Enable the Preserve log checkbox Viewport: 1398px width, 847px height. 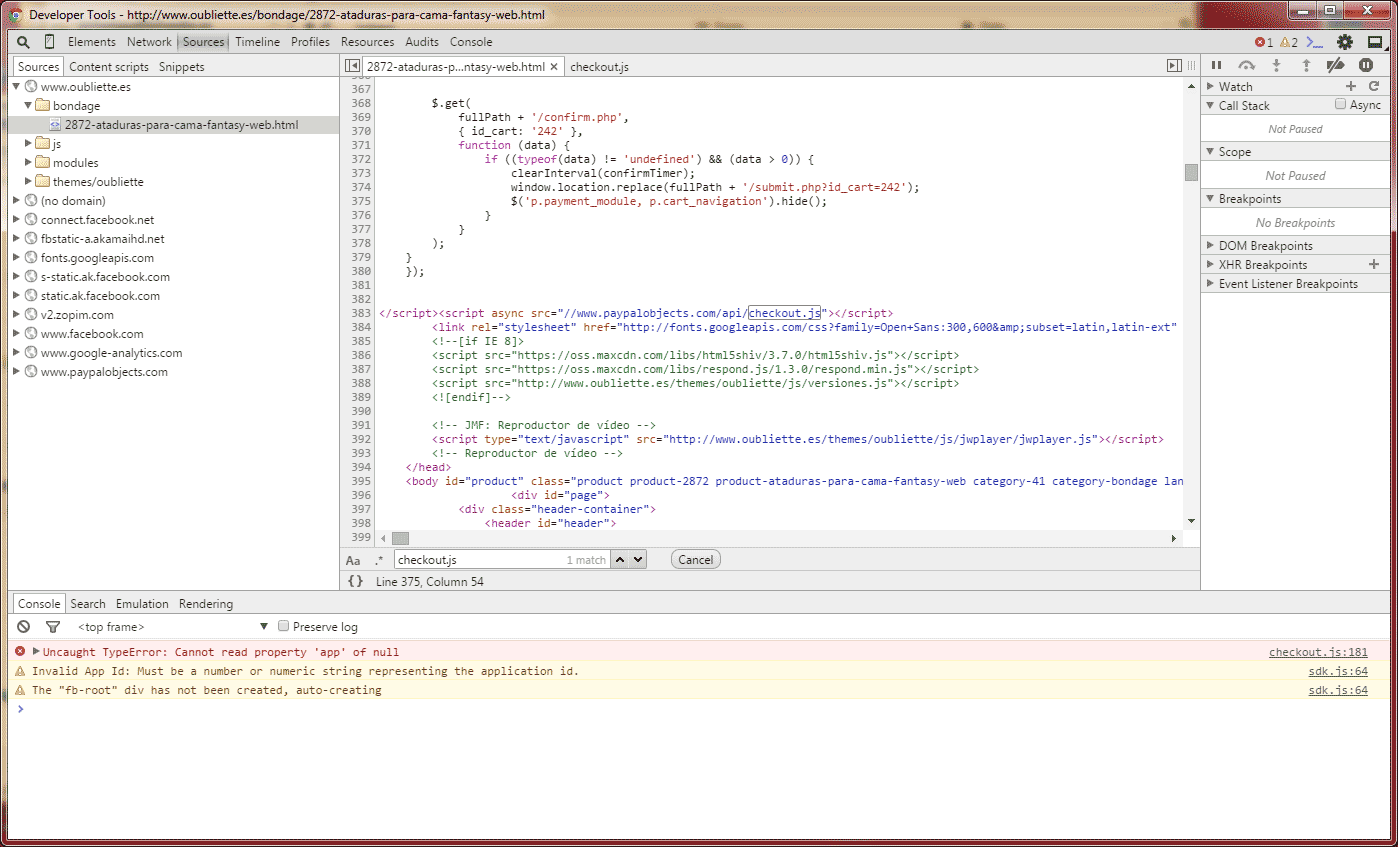coord(284,627)
